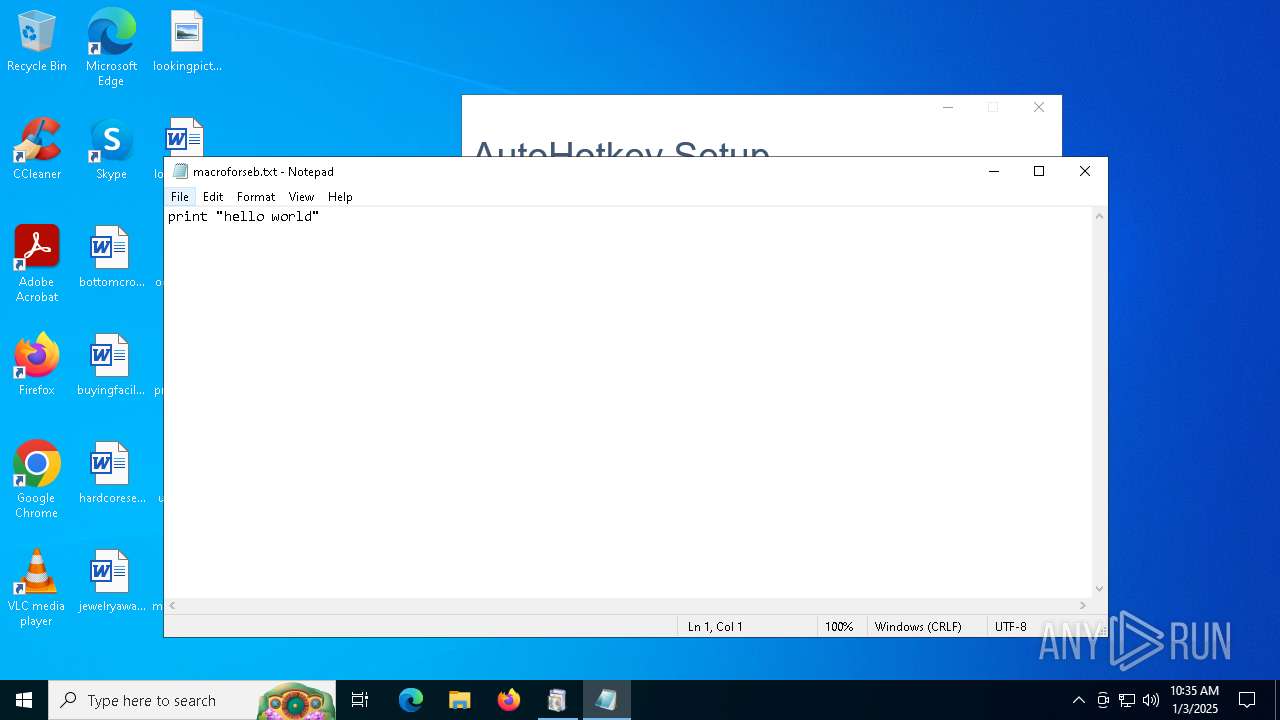Click the horizontal scrollbar left arrow in Notepad

coord(173,605)
